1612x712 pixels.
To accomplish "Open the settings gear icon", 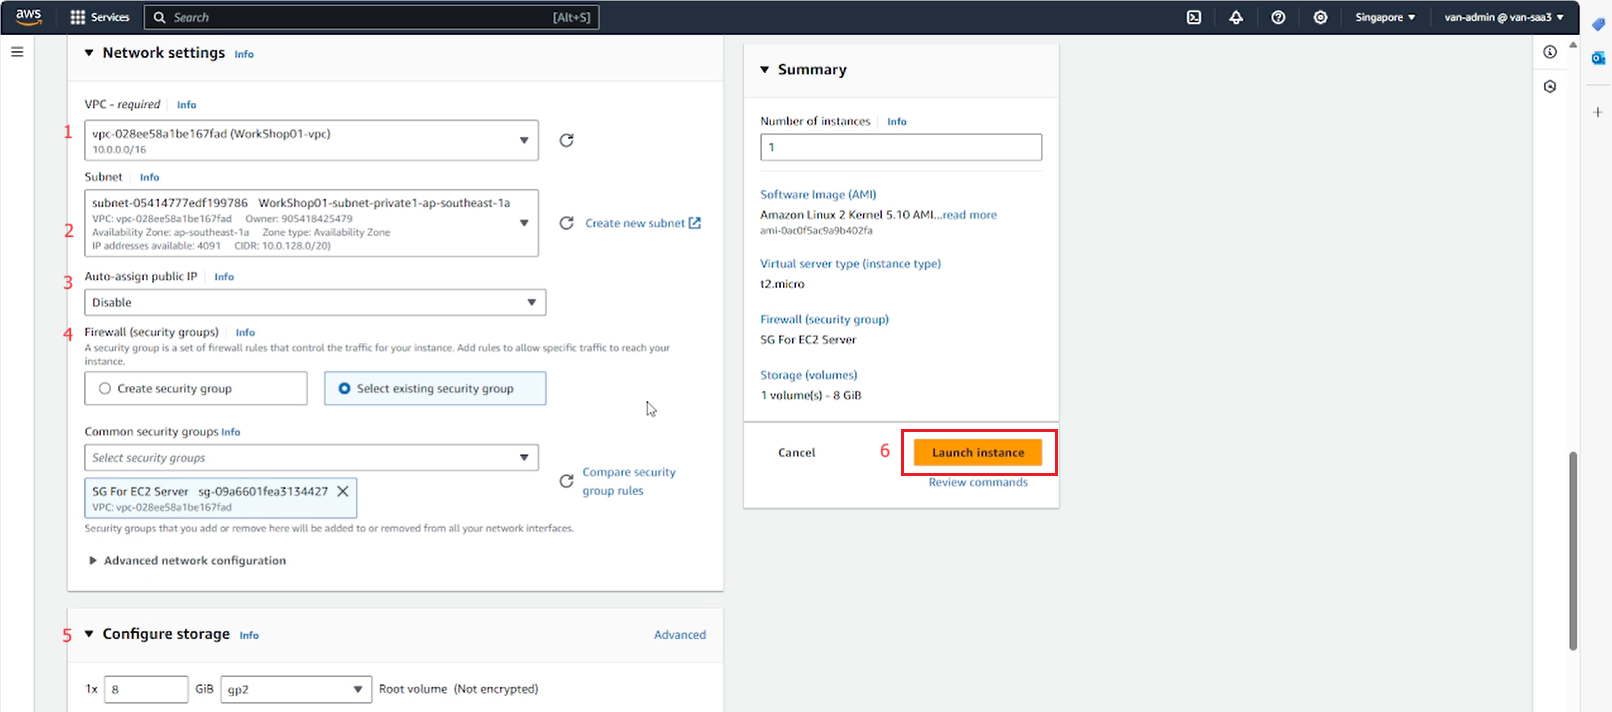I will 1320,17.
